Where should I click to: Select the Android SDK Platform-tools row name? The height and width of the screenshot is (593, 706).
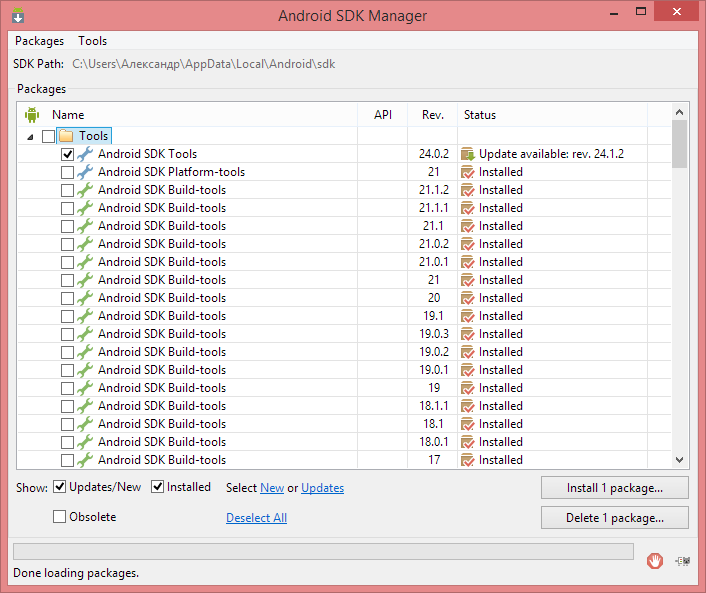point(172,172)
